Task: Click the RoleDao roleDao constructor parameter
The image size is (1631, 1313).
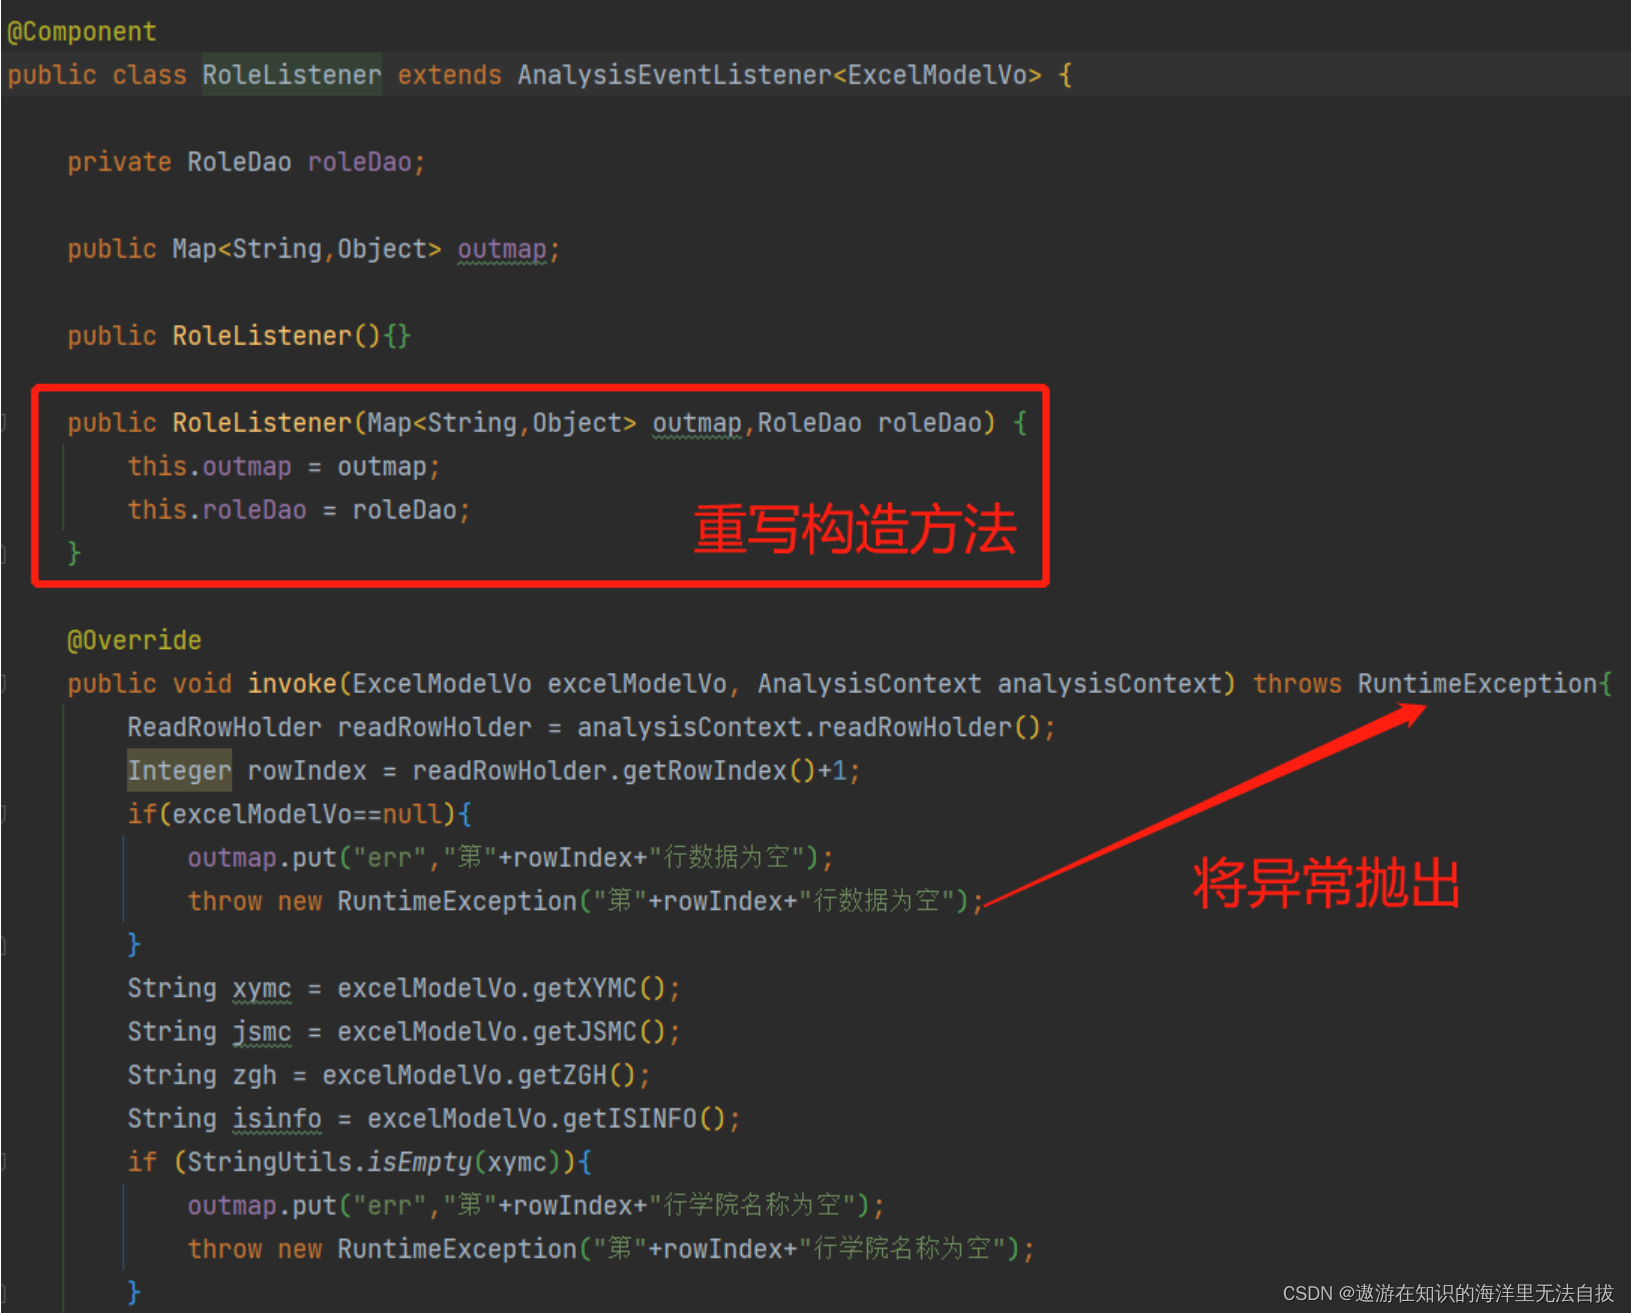Action: pos(869,423)
